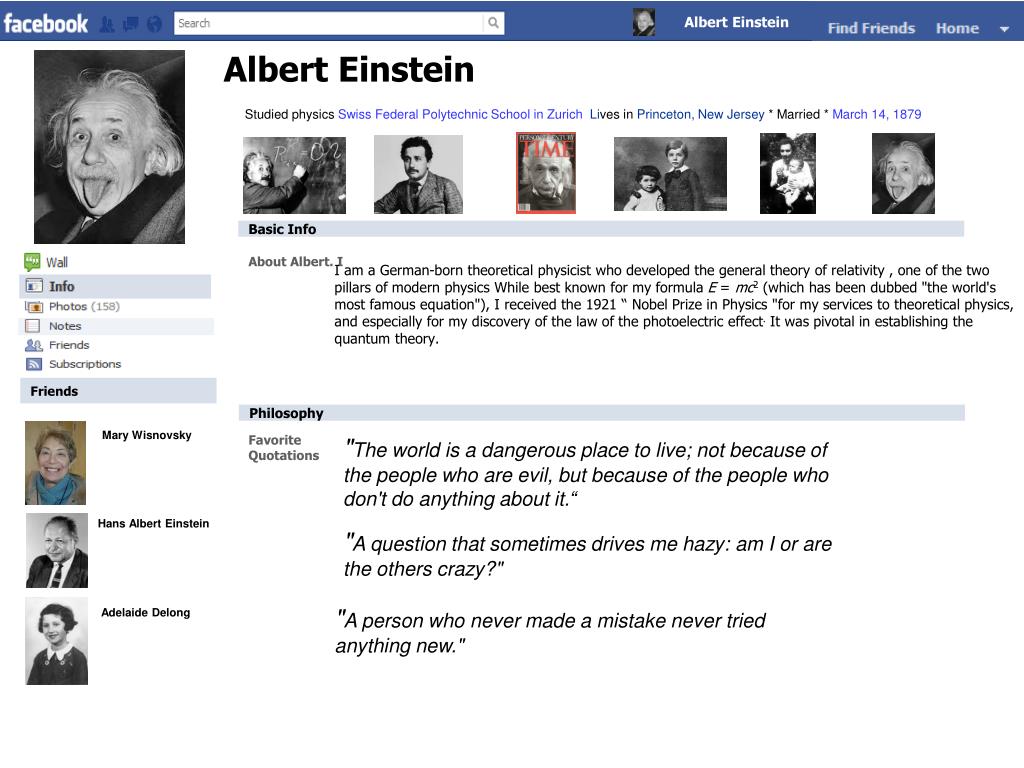1024x768 pixels.
Task: Click the Find Friends link
Action: tap(871, 28)
